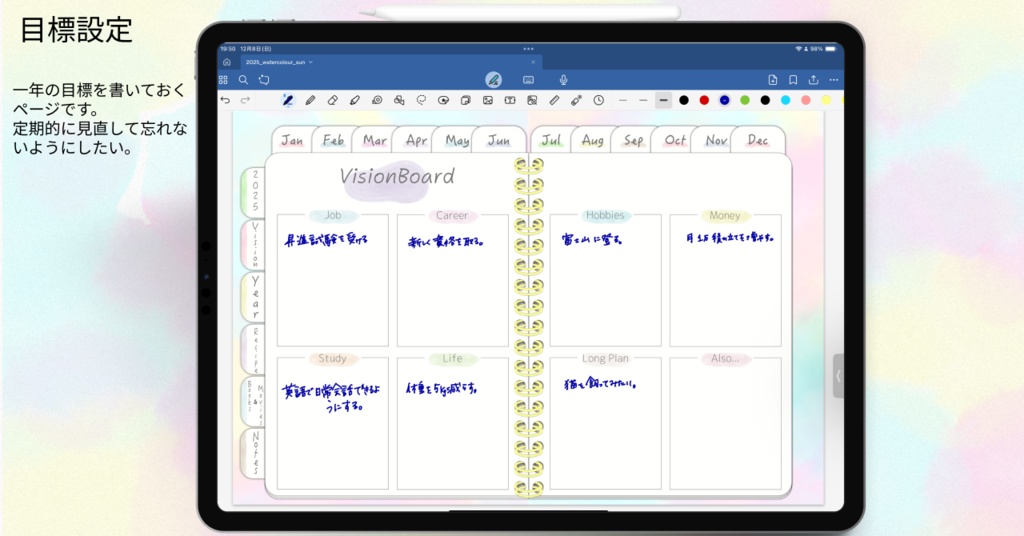The height and width of the screenshot is (536, 1024).
Task: Close the 2025_watercolour_sun document tab
Action: 533,62
